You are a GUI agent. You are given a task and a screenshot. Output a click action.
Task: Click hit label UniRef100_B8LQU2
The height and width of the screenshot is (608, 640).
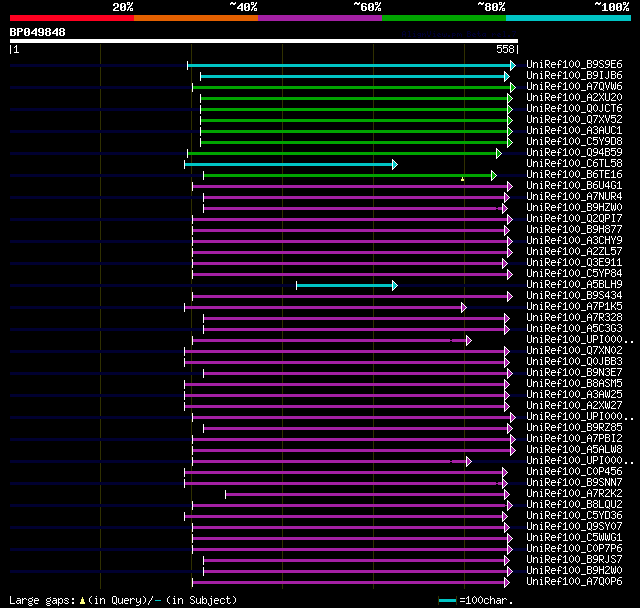click(574, 505)
